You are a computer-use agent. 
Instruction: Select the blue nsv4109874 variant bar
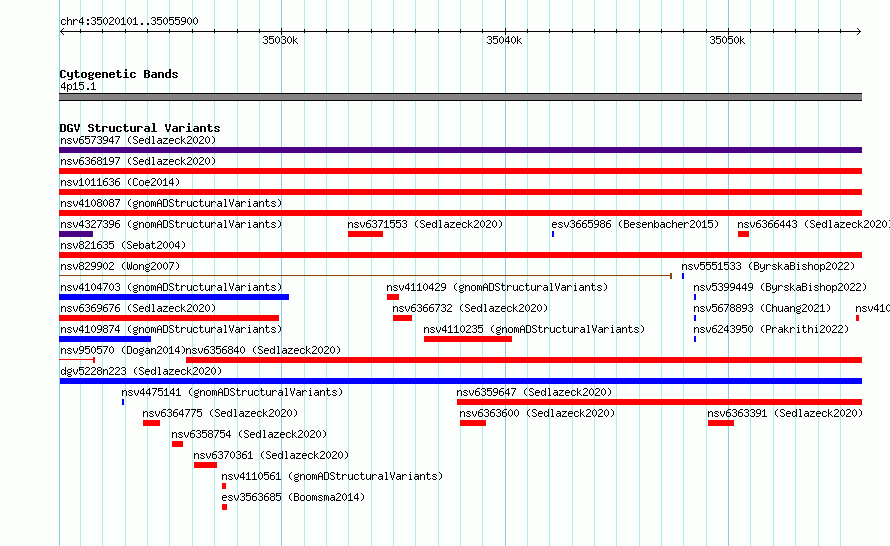coord(105,339)
